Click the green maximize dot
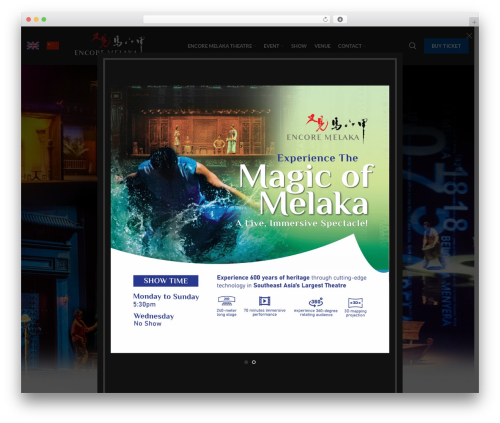The width and height of the screenshot is (500, 423). tap(44, 20)
